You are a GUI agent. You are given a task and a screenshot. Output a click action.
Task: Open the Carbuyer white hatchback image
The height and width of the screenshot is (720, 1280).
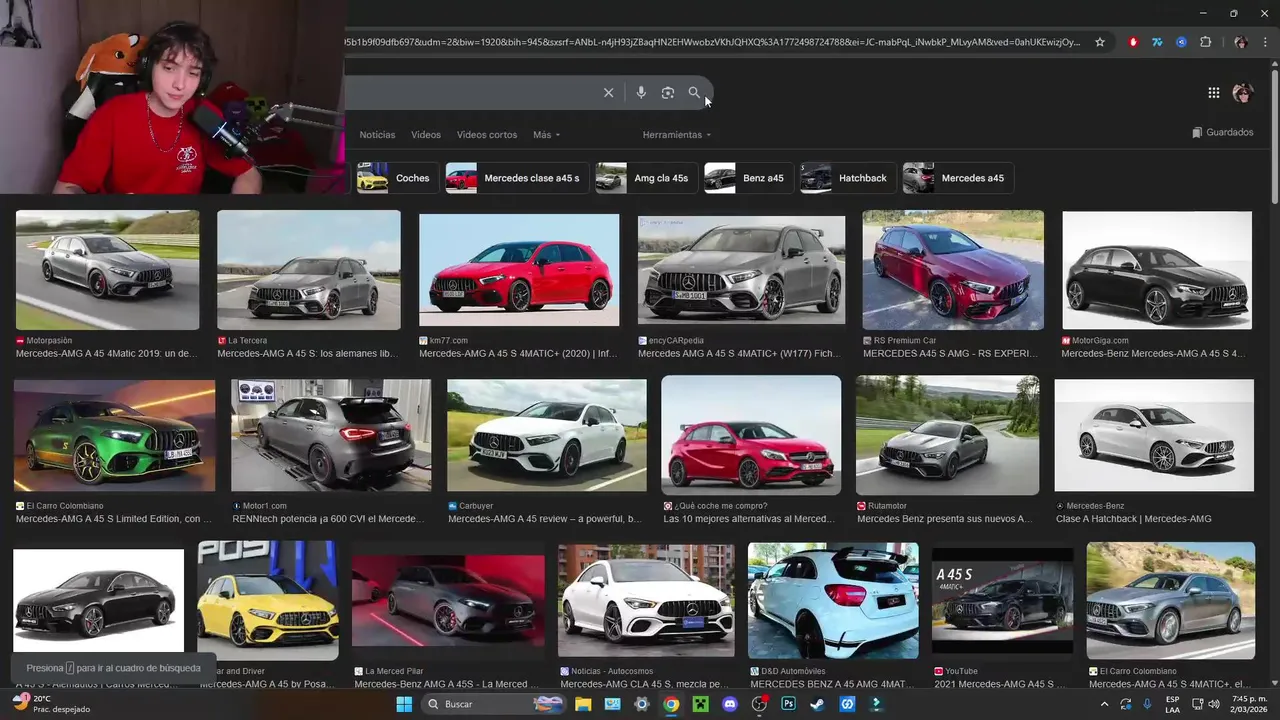point(547,436)
